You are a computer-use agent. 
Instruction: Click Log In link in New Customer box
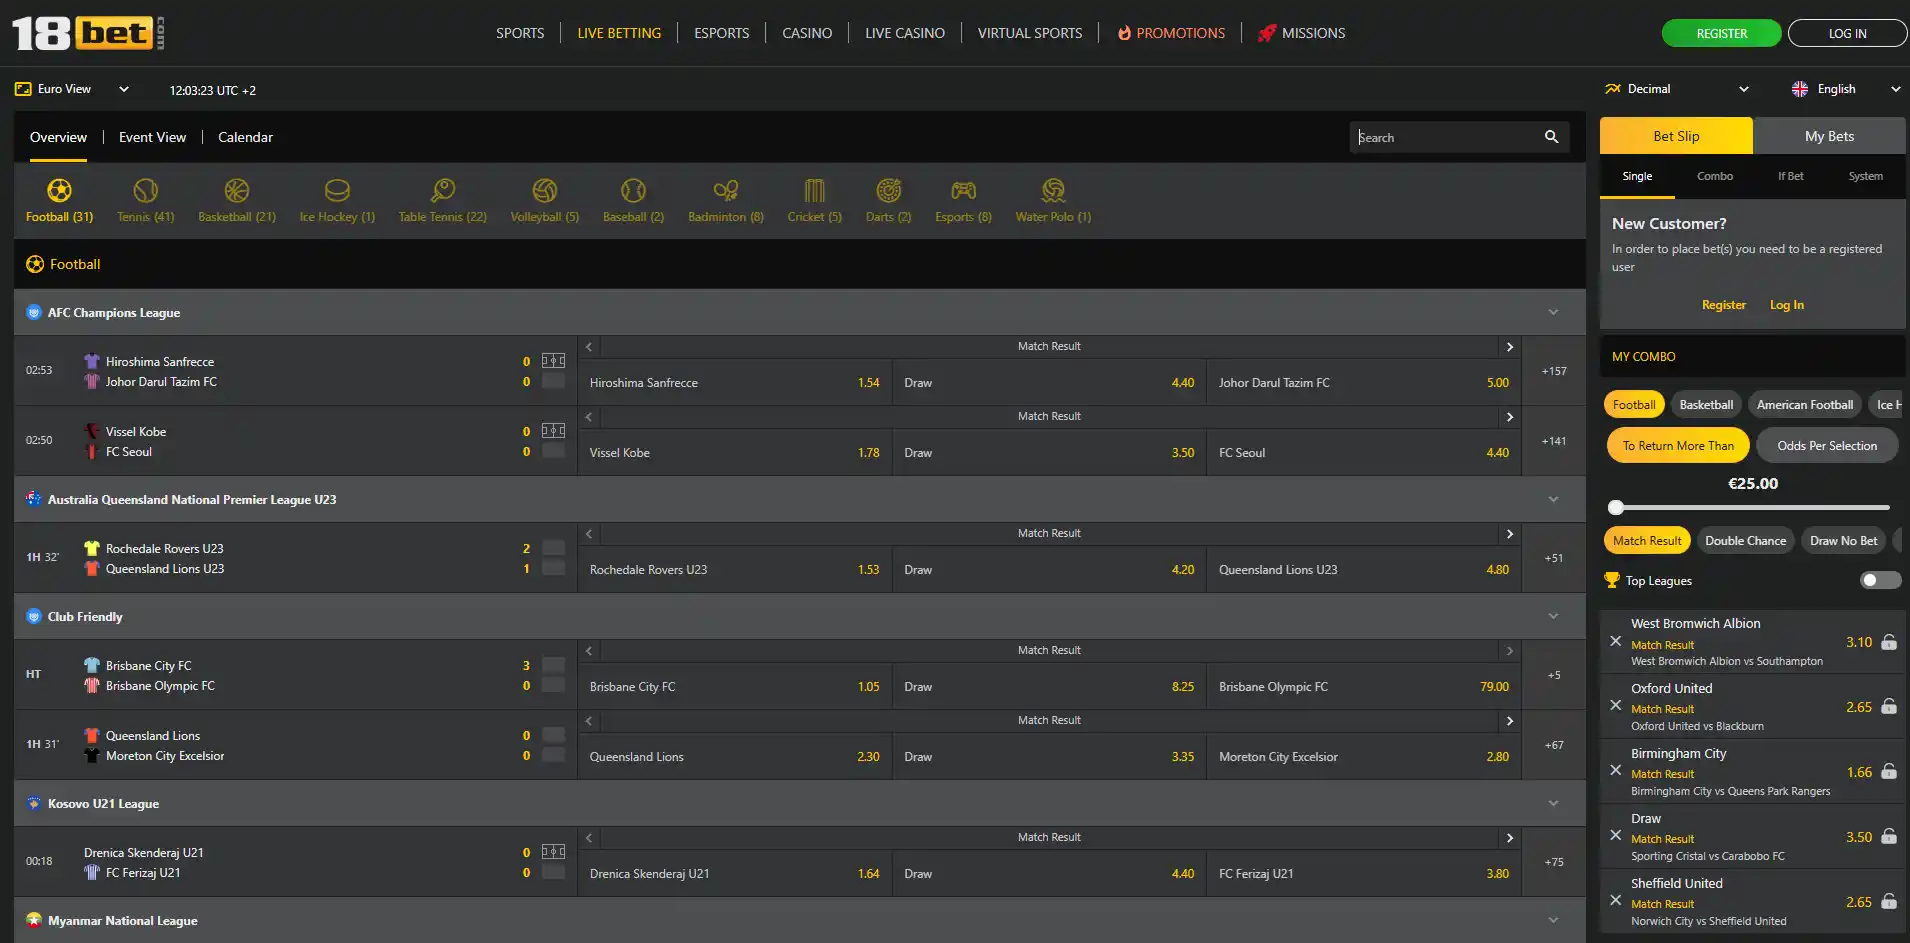tap(1787, 305)
